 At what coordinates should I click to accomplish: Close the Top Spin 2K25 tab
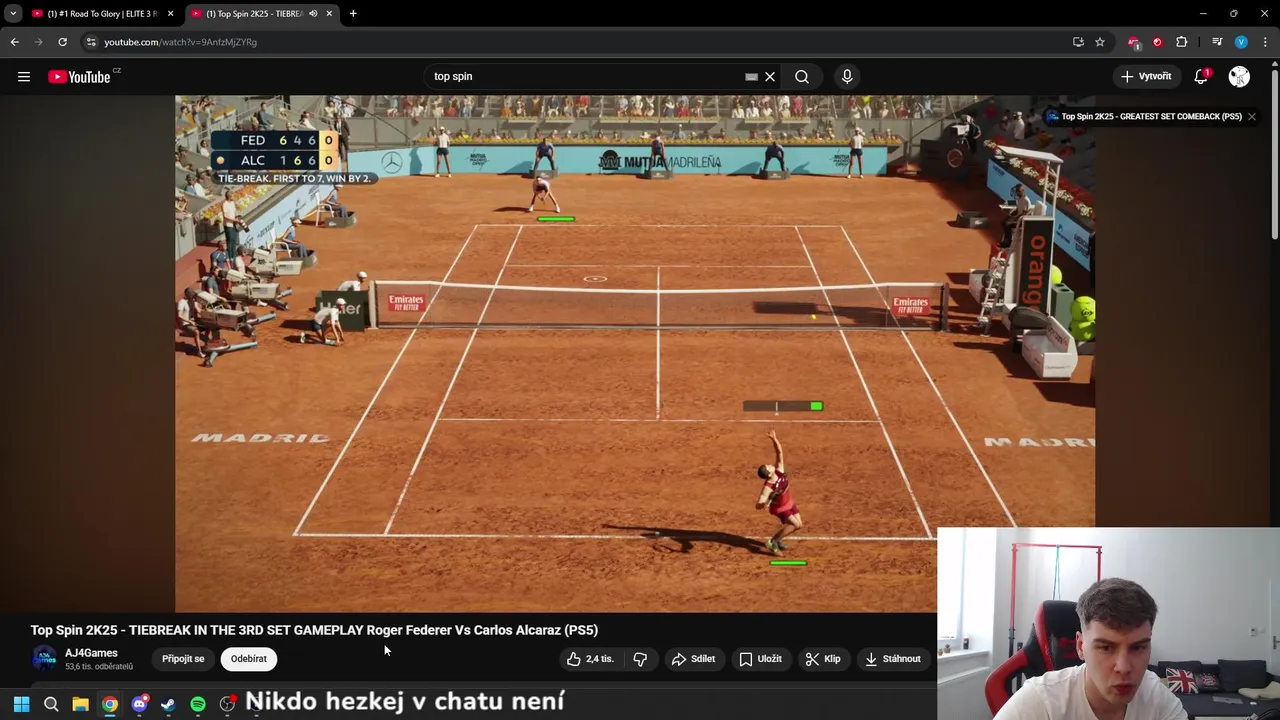click(x=329, y=13)
